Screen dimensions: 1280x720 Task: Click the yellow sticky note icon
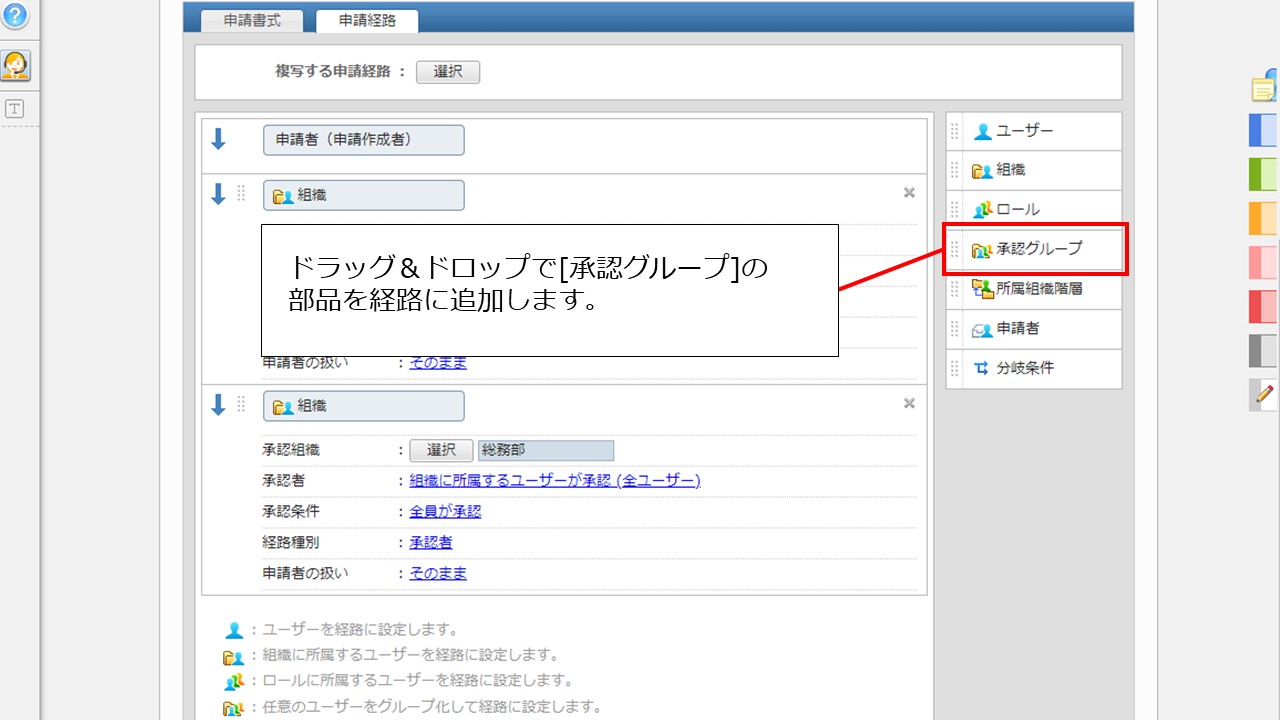[1265, 88]
